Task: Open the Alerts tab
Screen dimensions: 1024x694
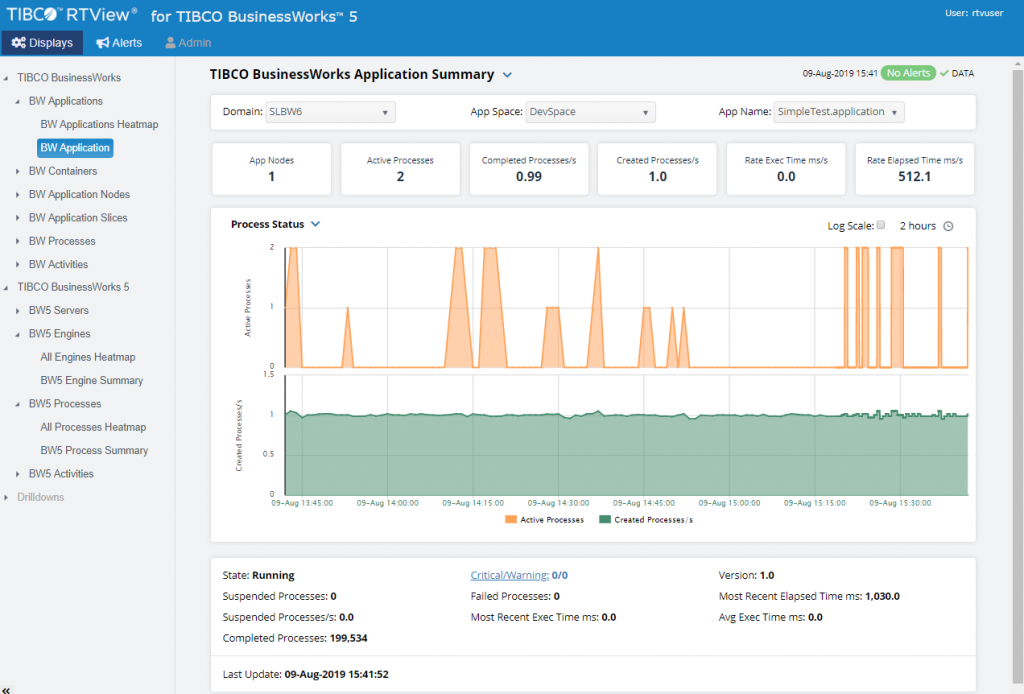Action: click(x=119, y=42)
